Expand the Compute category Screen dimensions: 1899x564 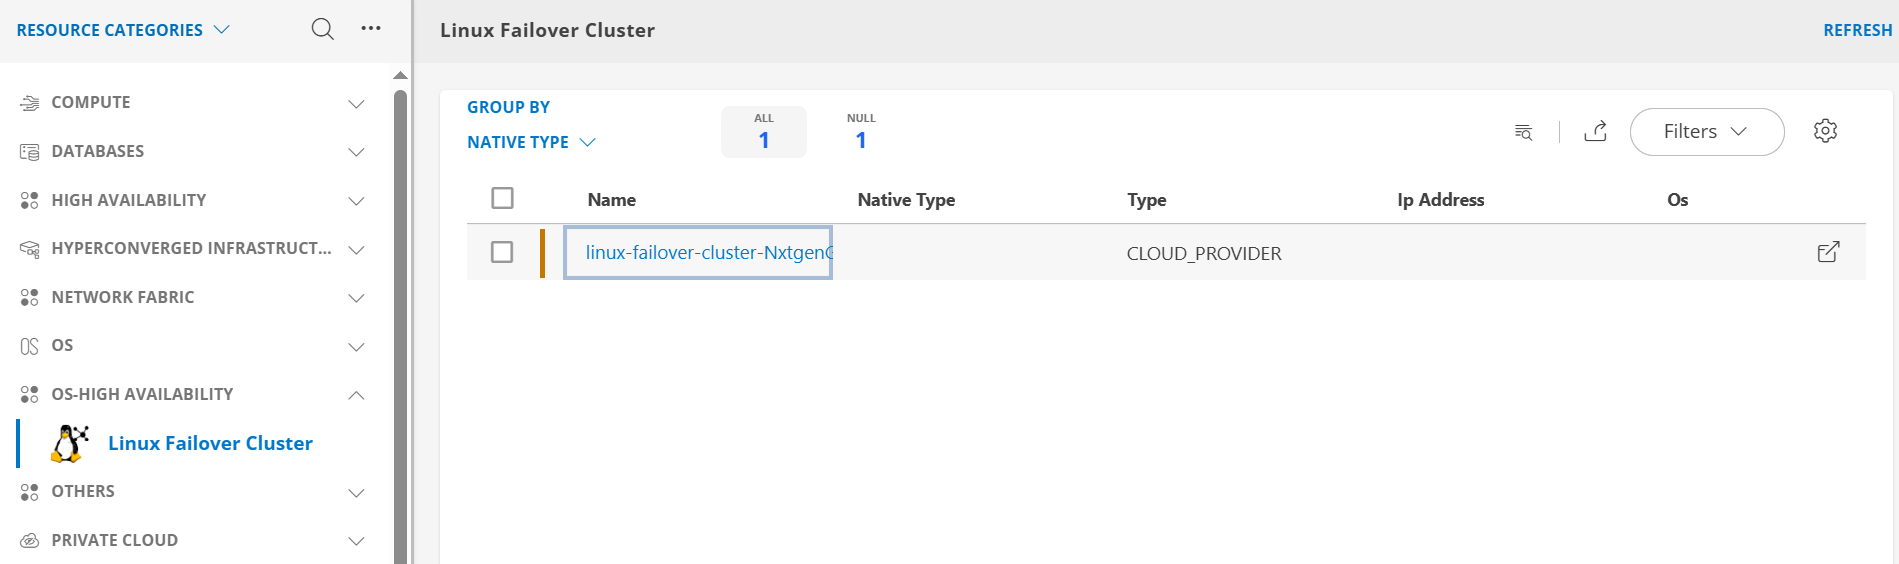point(356,104)
